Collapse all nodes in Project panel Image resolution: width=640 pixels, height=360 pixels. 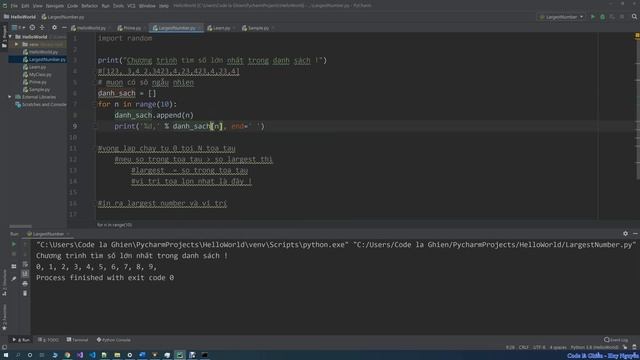click(x=42, y=28)
